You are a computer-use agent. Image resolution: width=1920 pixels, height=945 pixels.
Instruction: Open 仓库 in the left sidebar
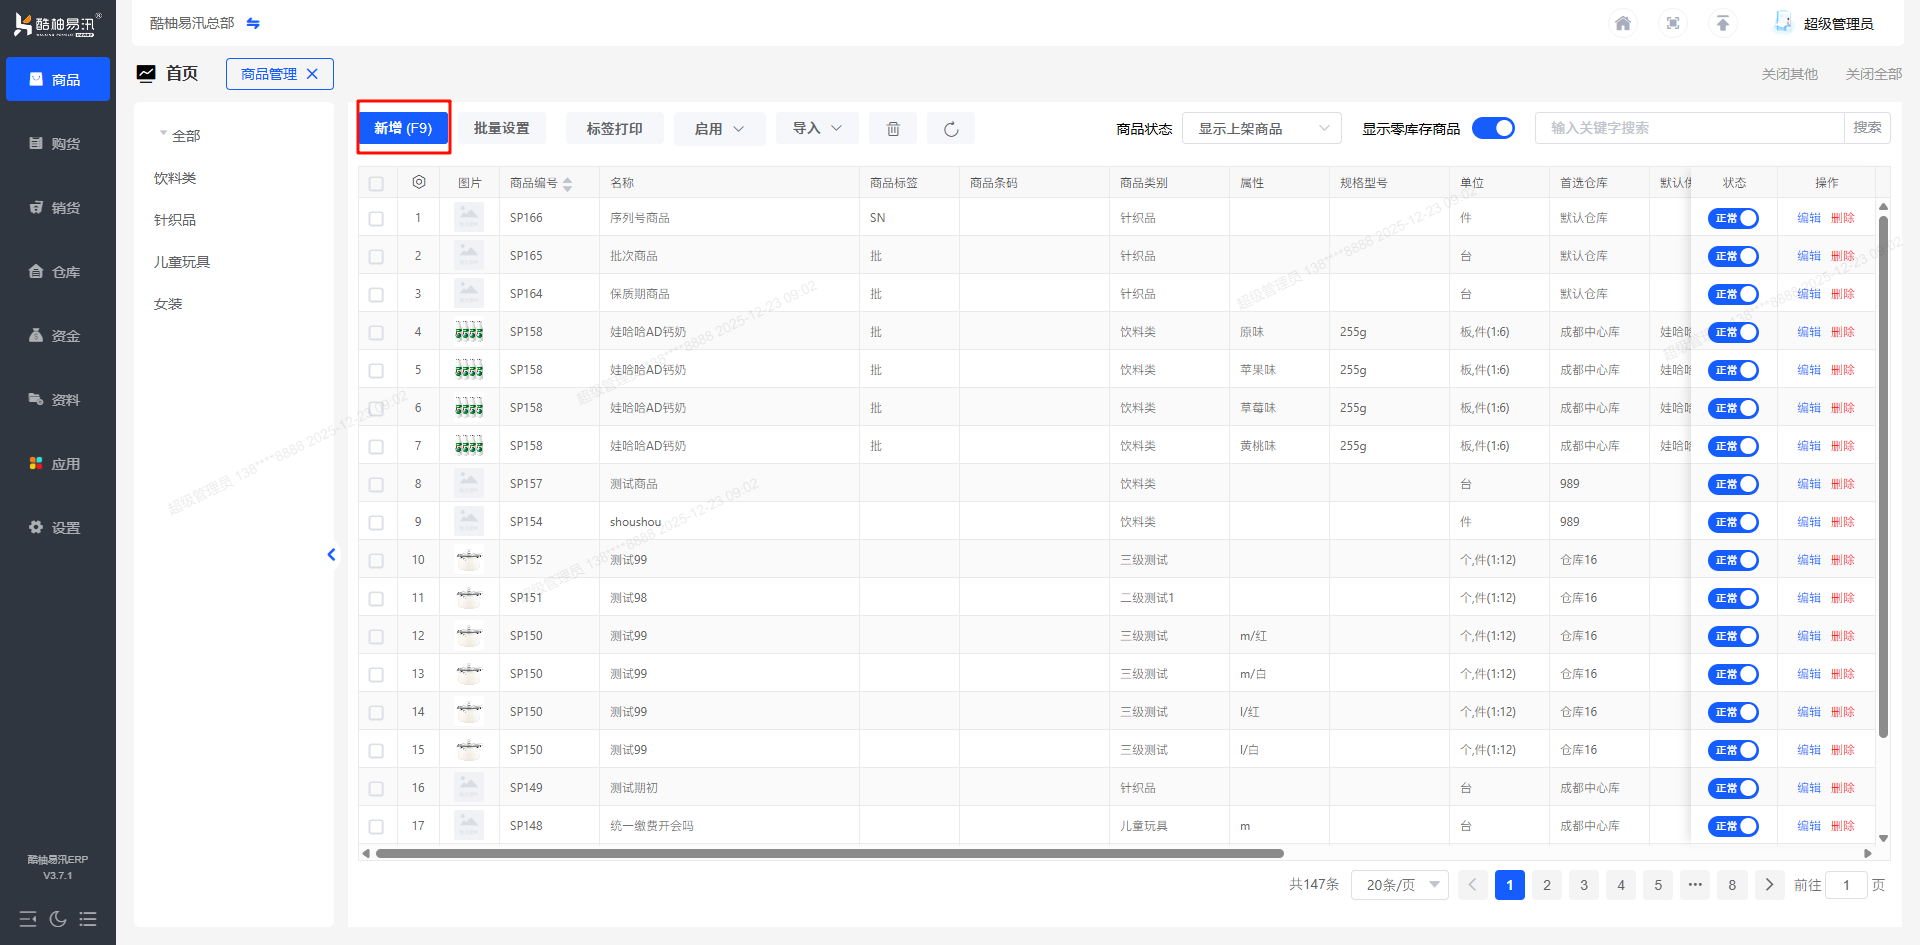point(57,272)
